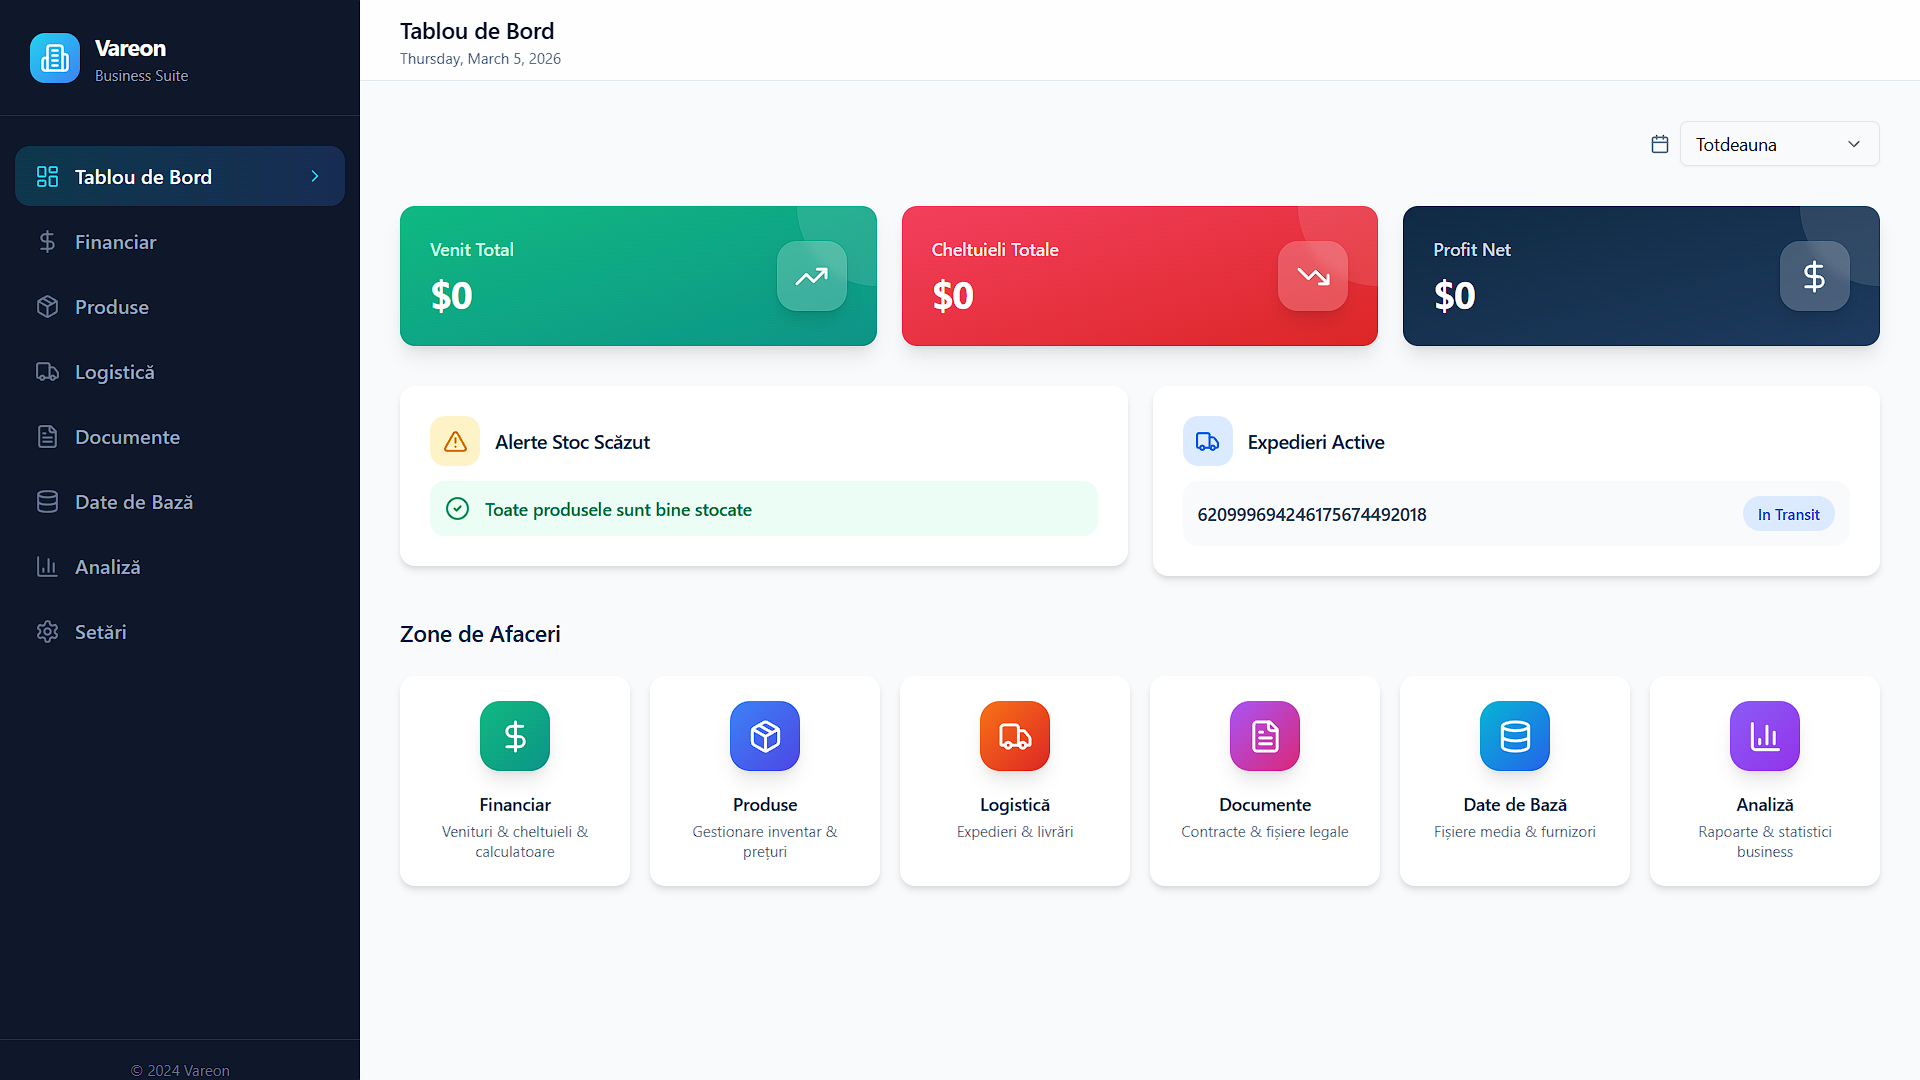Image resolution: width=1920 pixels, height=1080 pixels.
Task: Click the Vareon building logo icon
Action: point(55,58)
